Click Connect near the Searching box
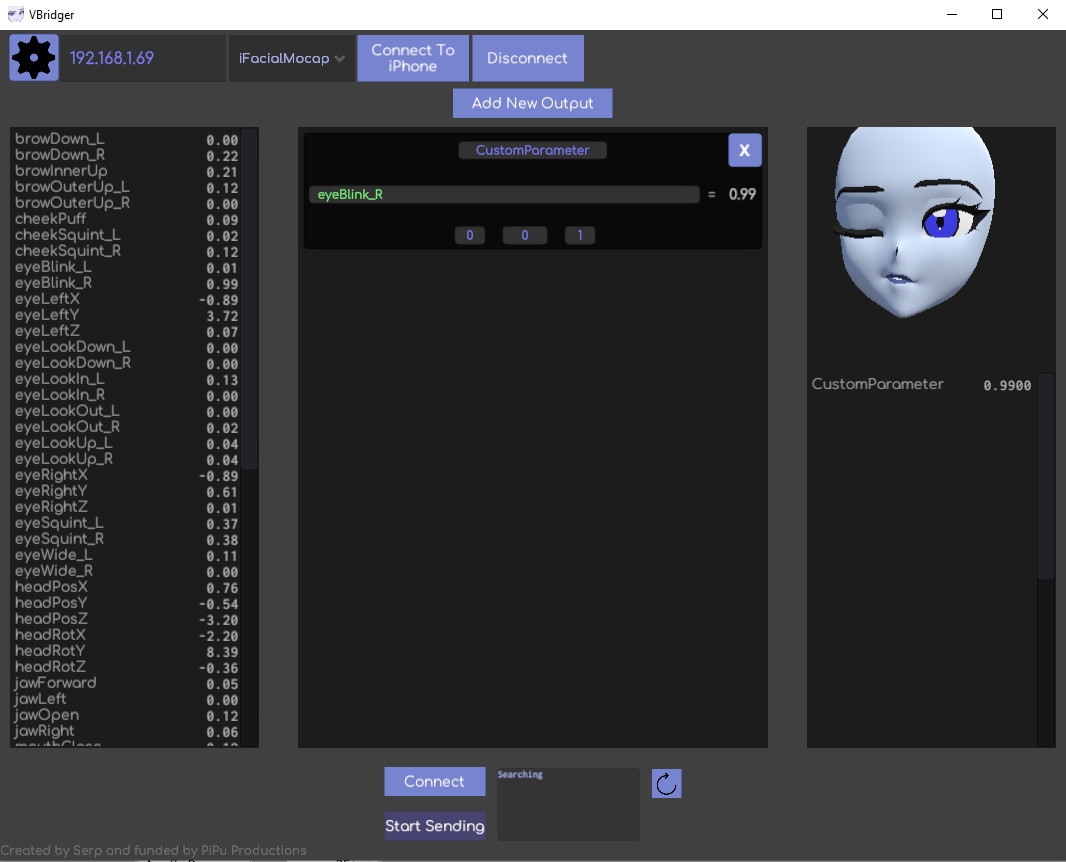 tap(434, 781)
